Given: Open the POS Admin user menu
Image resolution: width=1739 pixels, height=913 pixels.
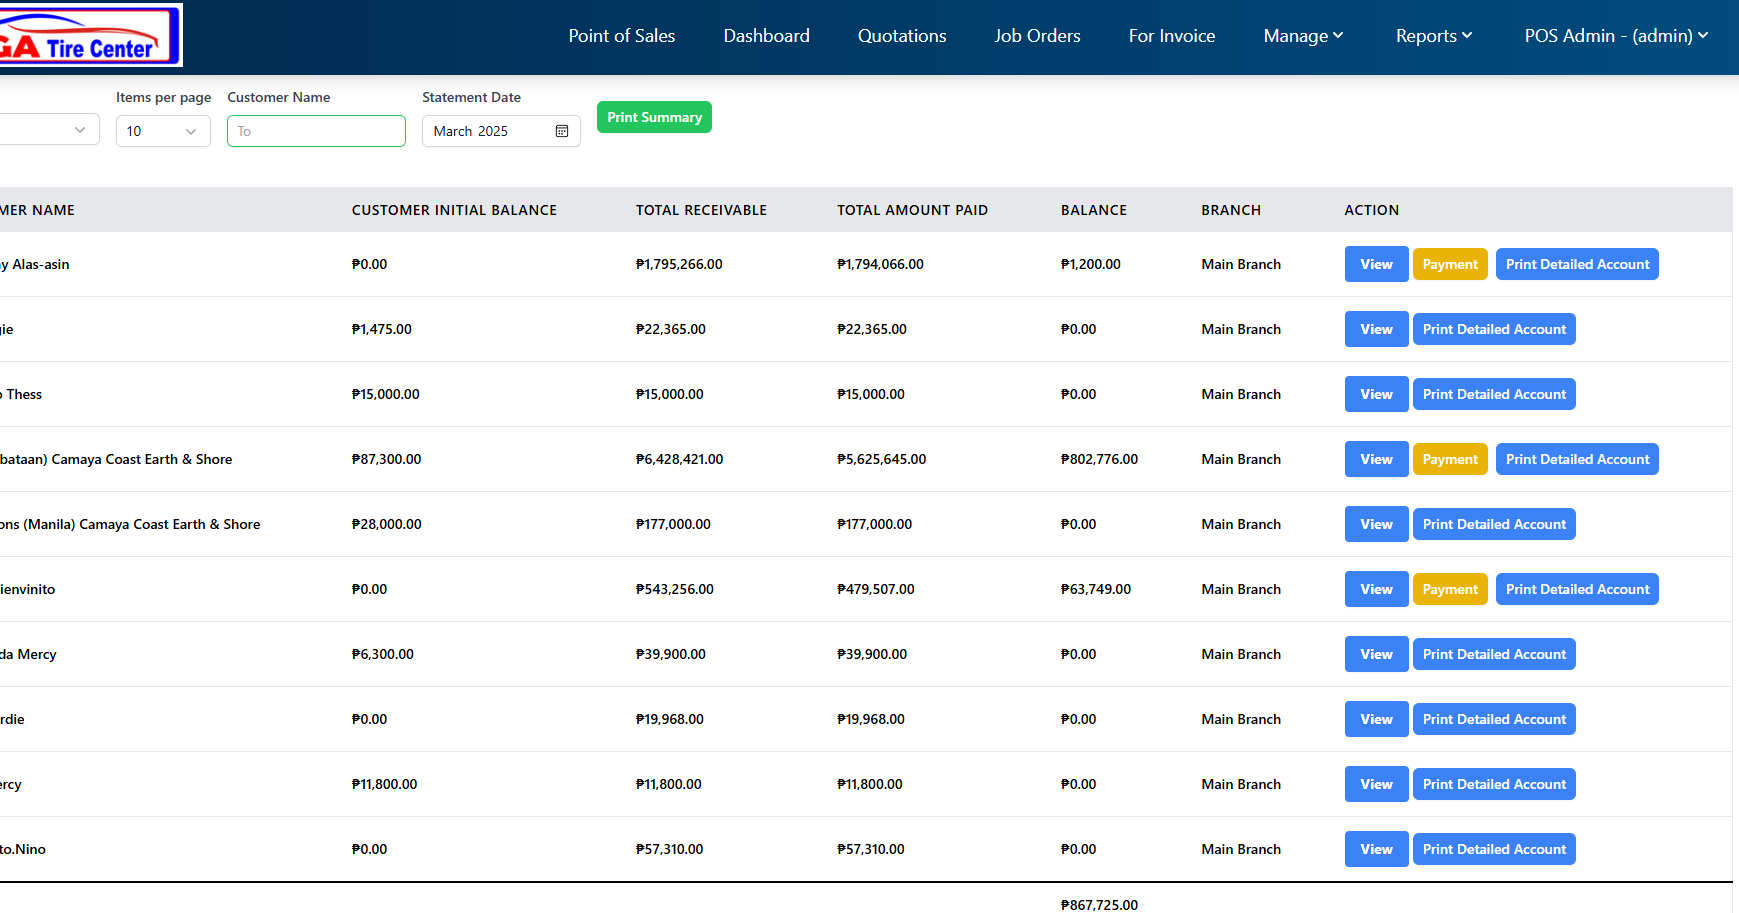Looking at the screenshot, I should click(1615, 36).
